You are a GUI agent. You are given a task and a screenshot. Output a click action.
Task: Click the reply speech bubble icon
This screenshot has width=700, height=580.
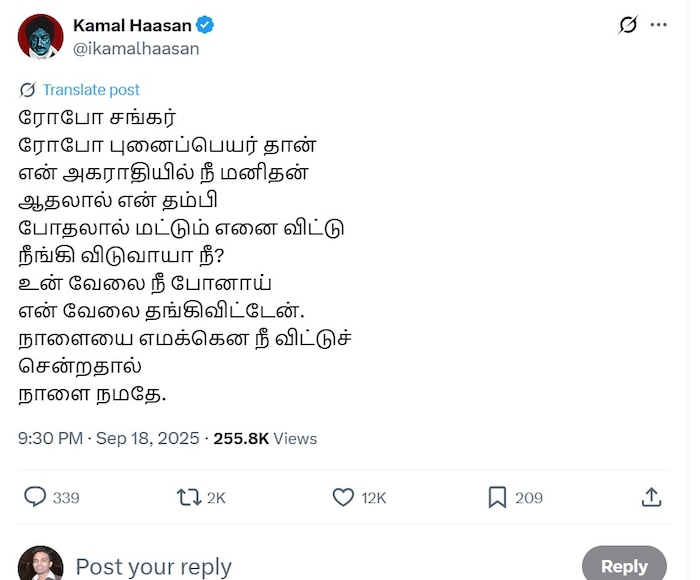(x=35, y=497)
